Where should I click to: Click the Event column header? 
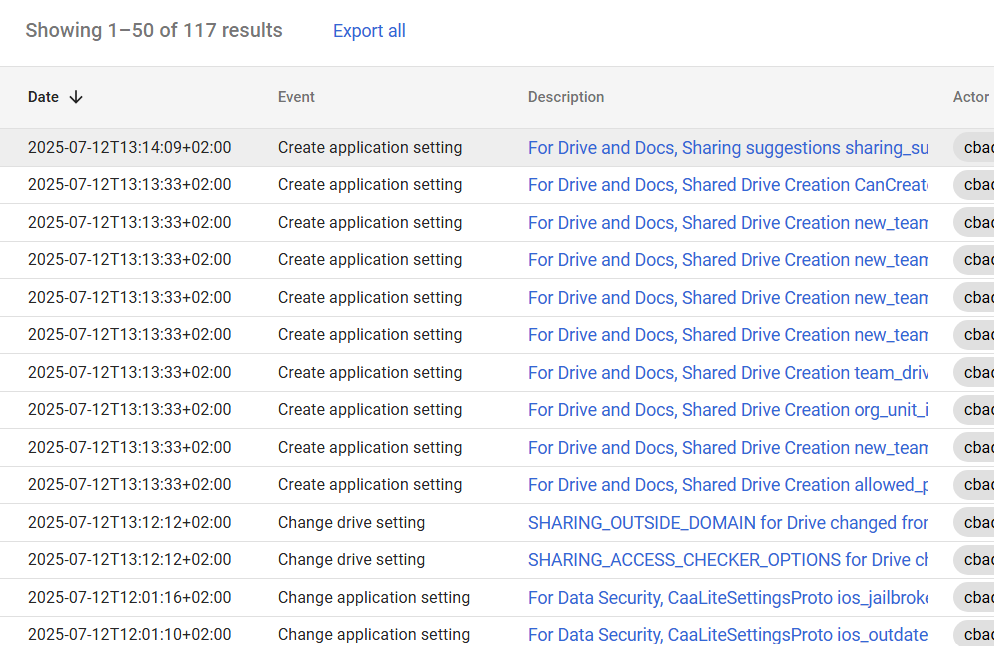295,96
